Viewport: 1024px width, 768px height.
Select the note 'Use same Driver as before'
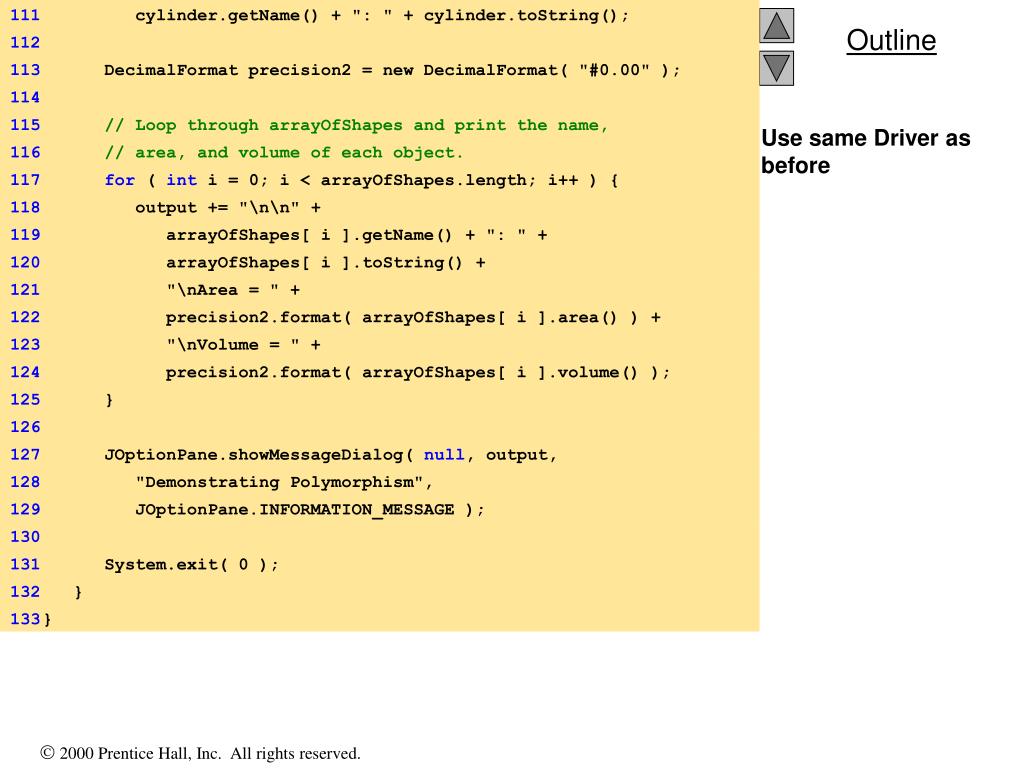pos(866,152)
